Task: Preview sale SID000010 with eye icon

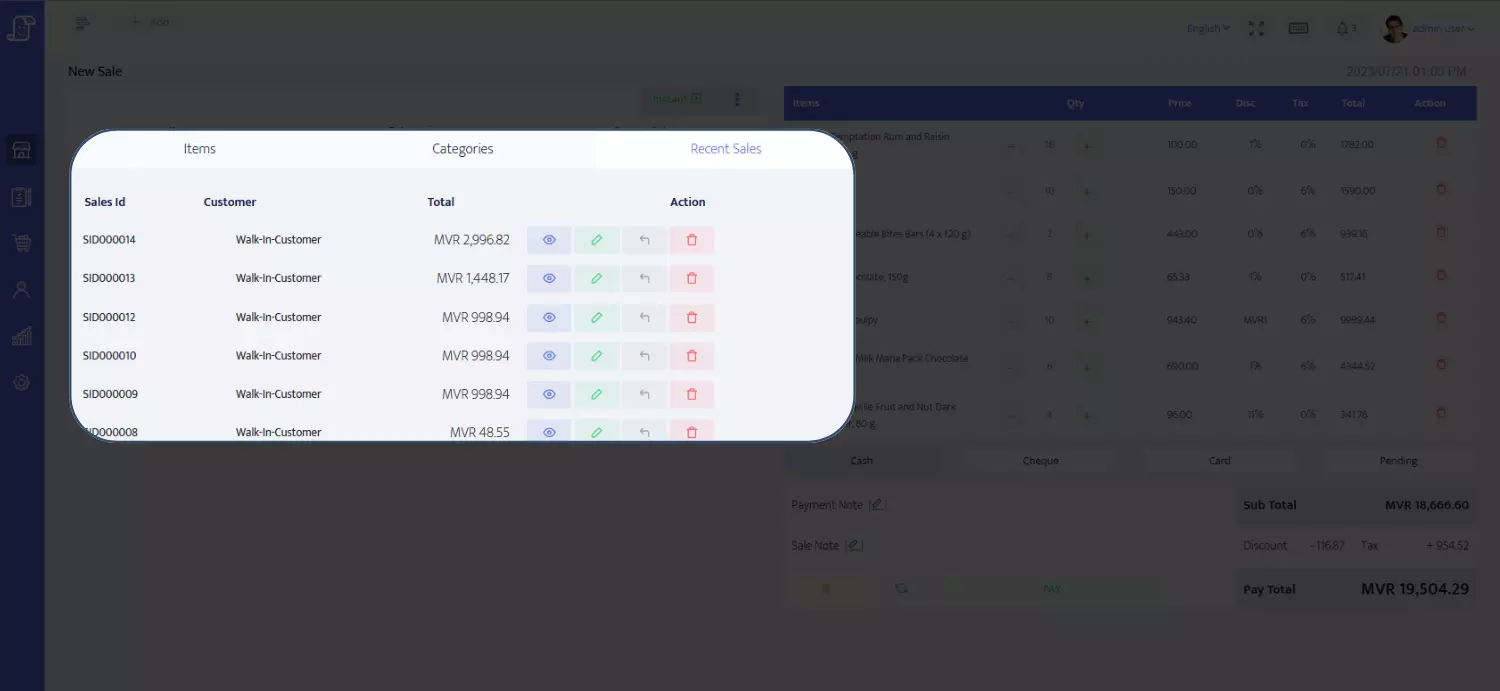Action: pos(549,356)
